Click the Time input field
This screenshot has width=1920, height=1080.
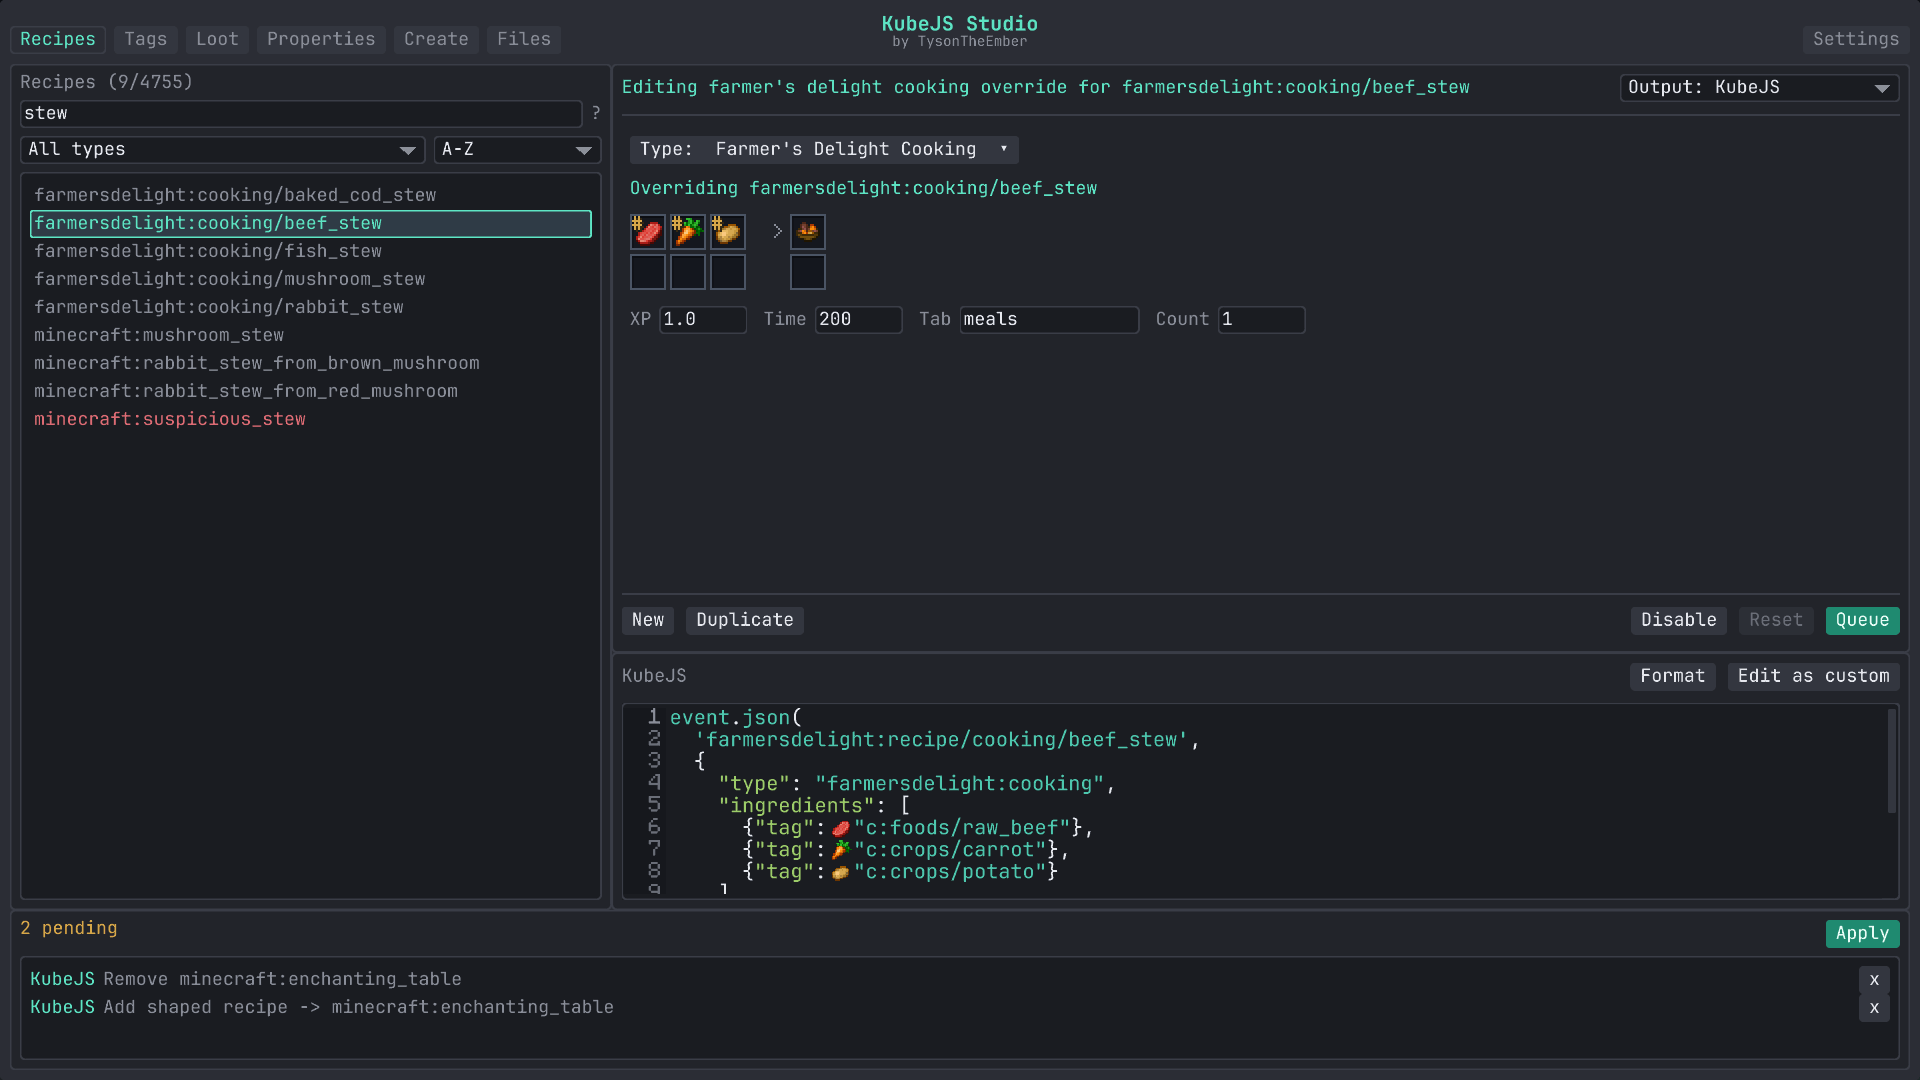pyautogui.click(x=859, y=320)
